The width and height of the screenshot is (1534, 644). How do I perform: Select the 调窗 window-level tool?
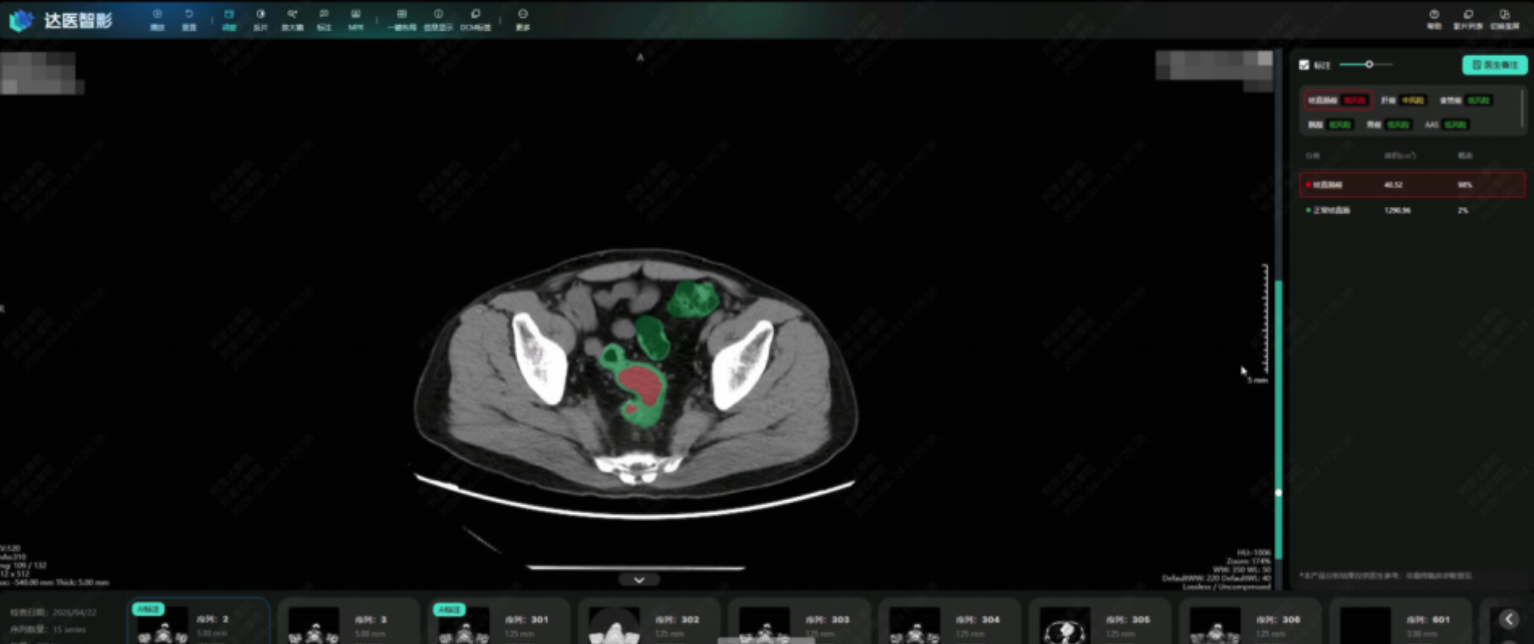[229, 19]
